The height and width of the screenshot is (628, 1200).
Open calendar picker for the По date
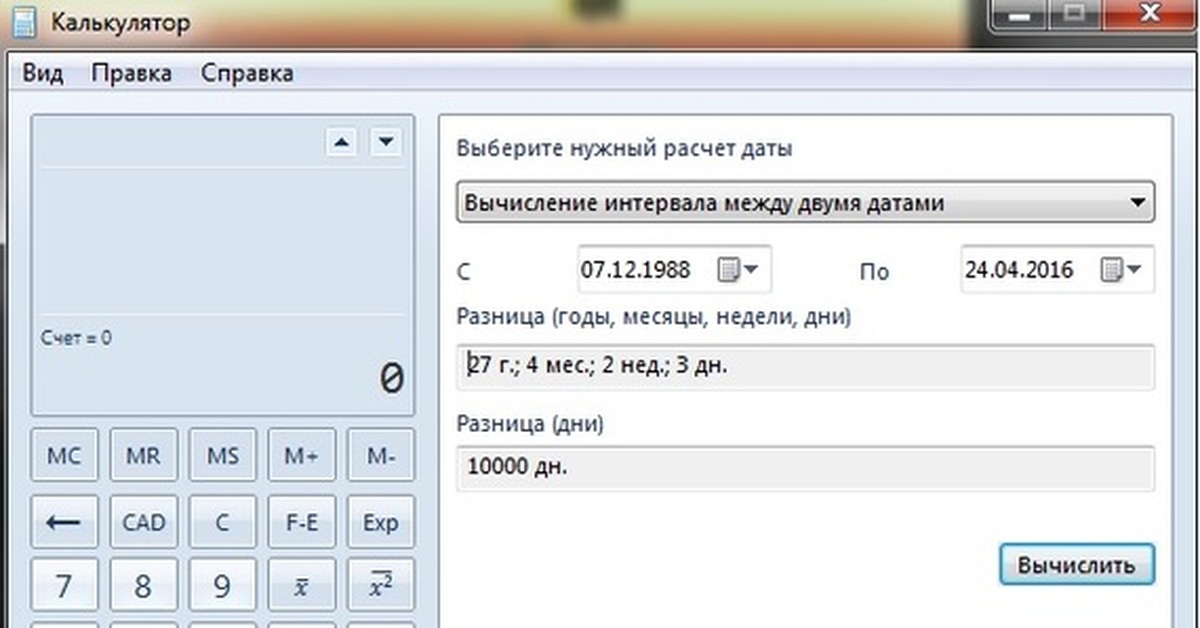click(x=1122, y=269)
